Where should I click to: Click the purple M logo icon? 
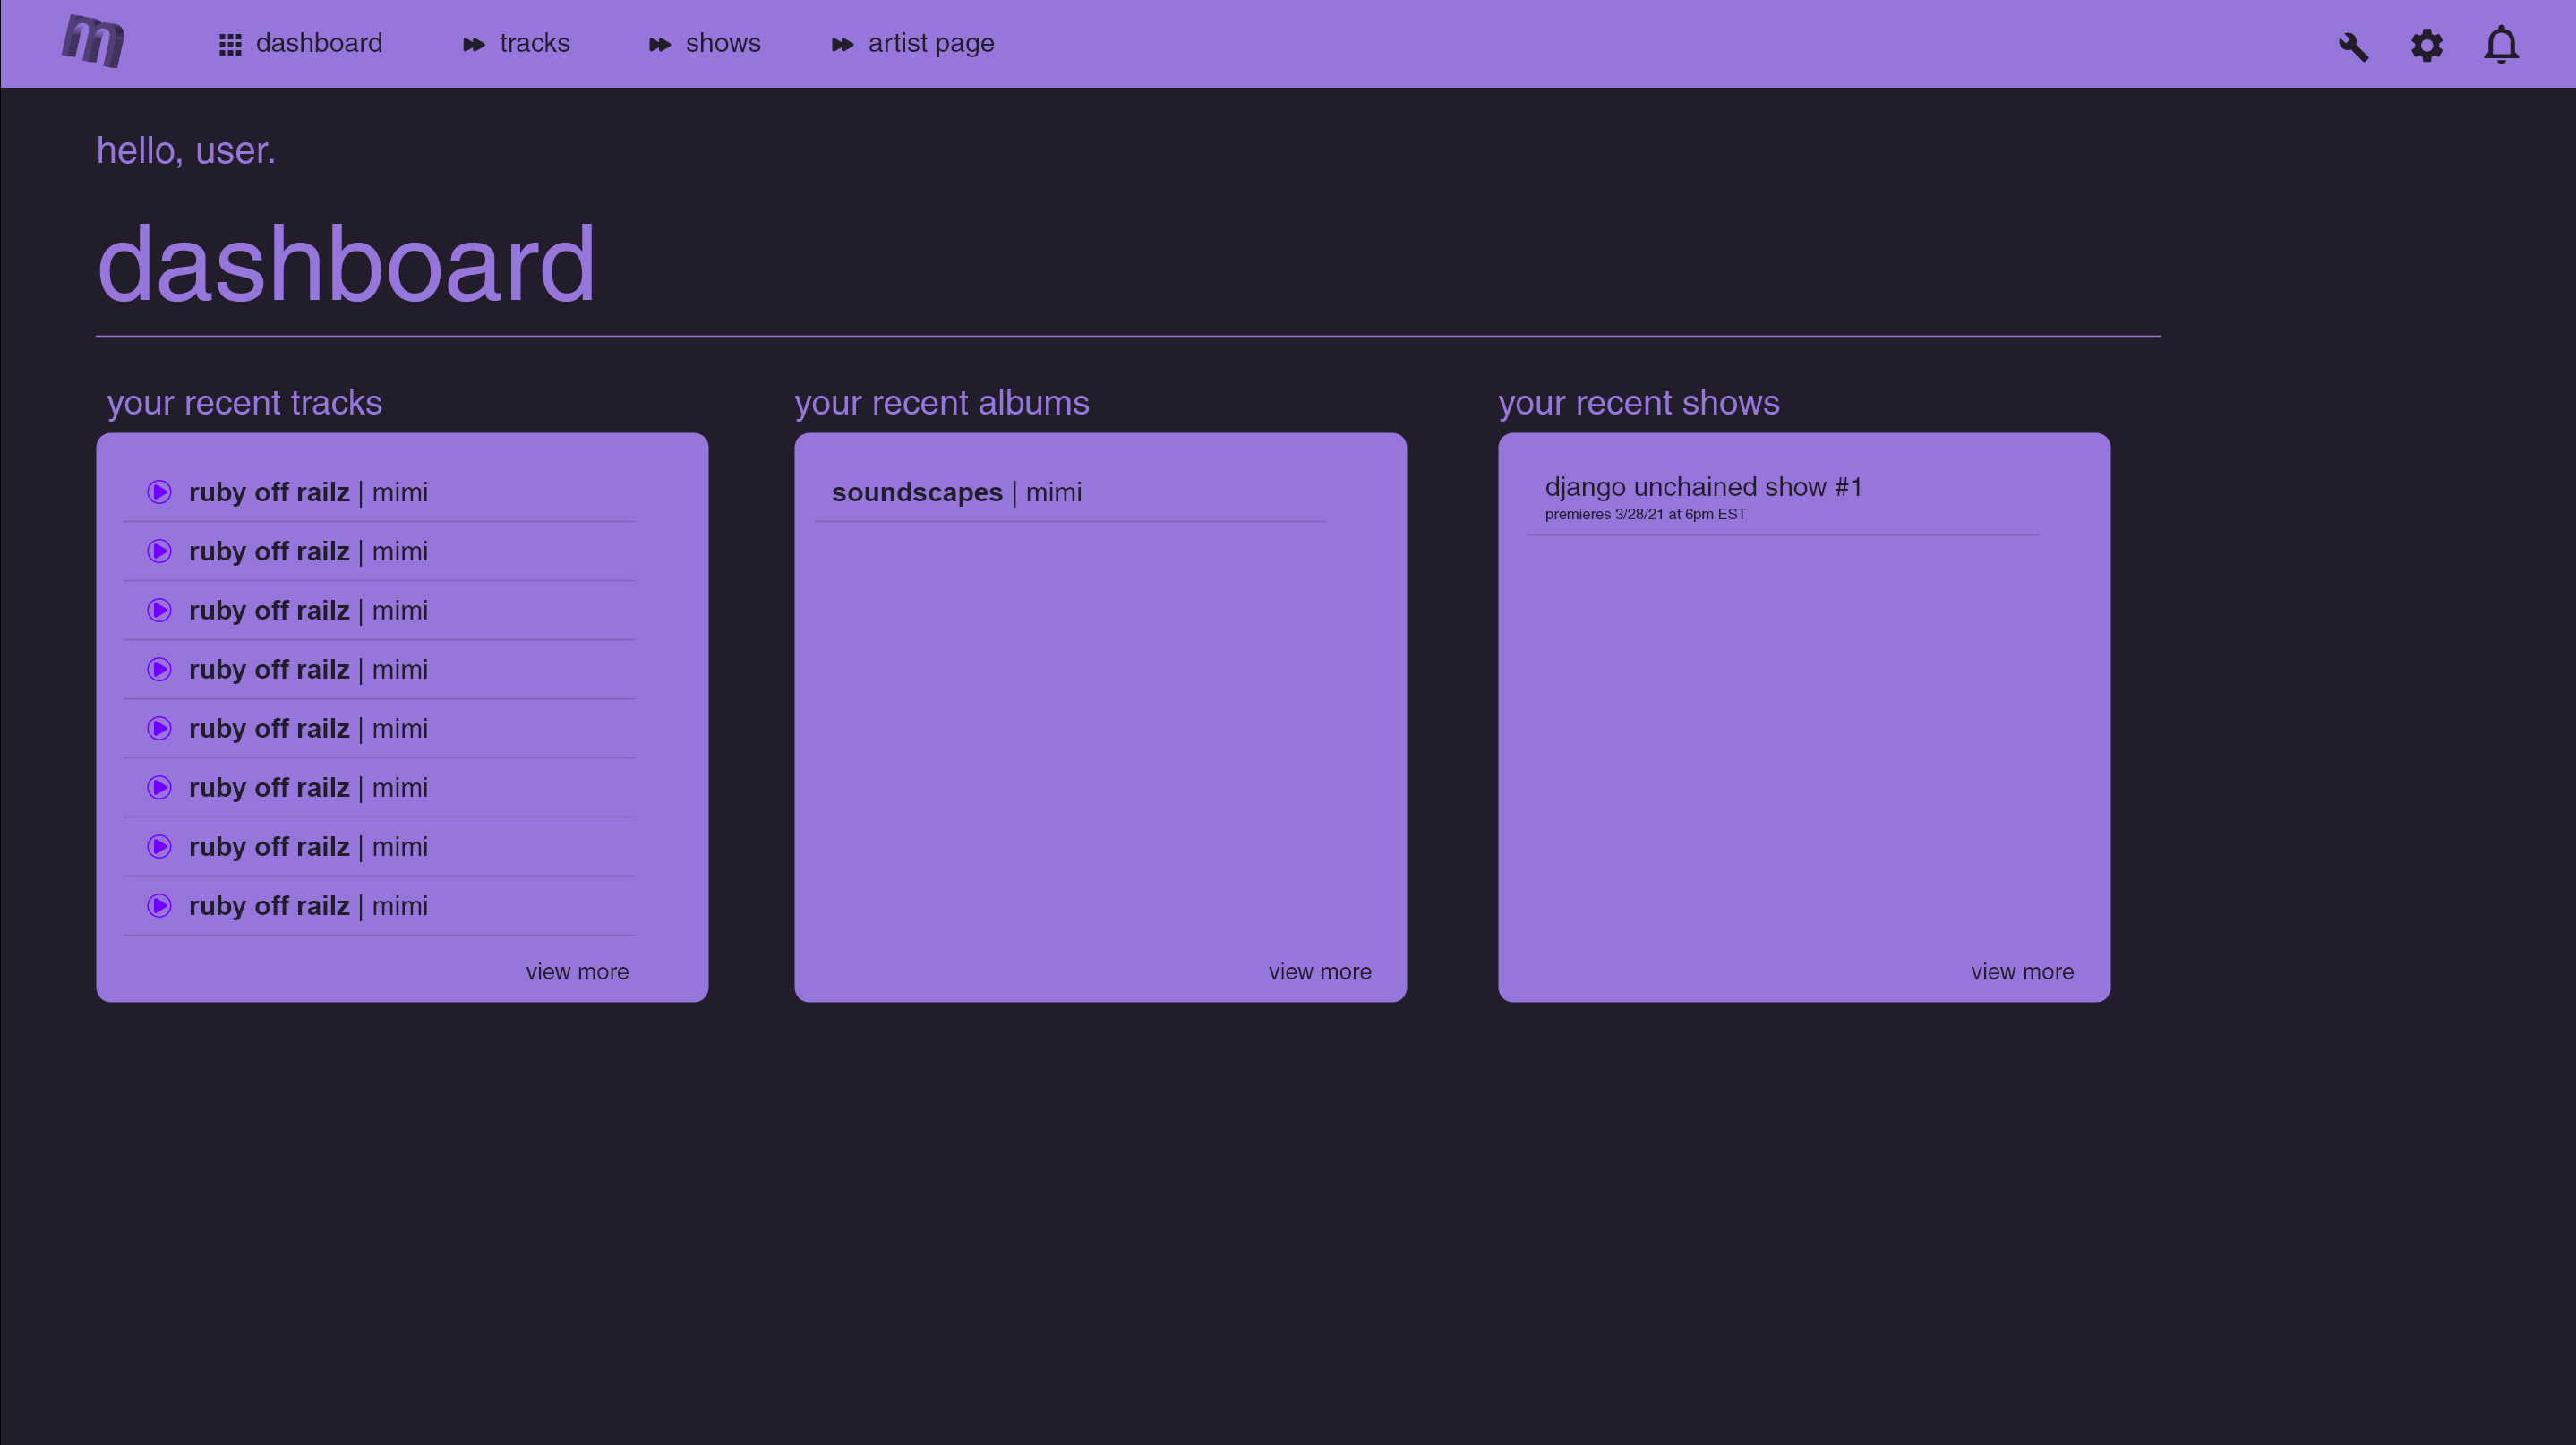93,42
